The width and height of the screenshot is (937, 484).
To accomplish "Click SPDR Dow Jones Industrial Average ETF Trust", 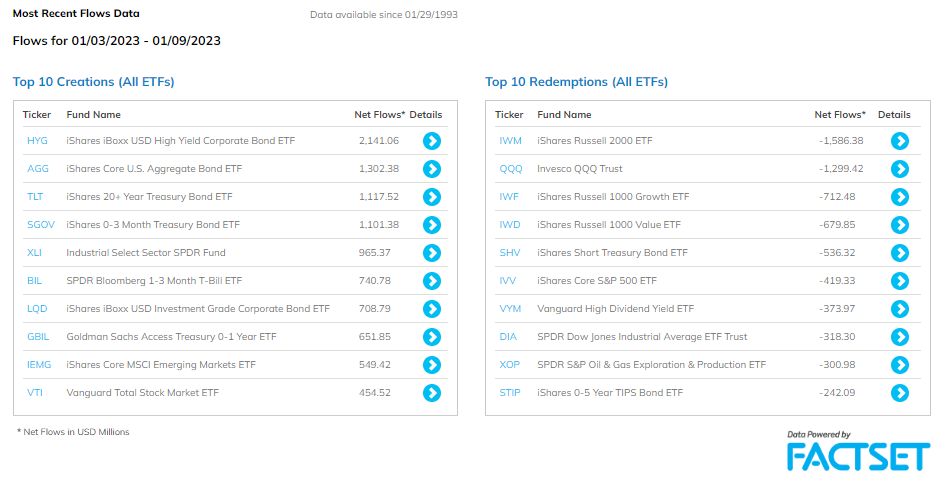I will click(642, 337).
